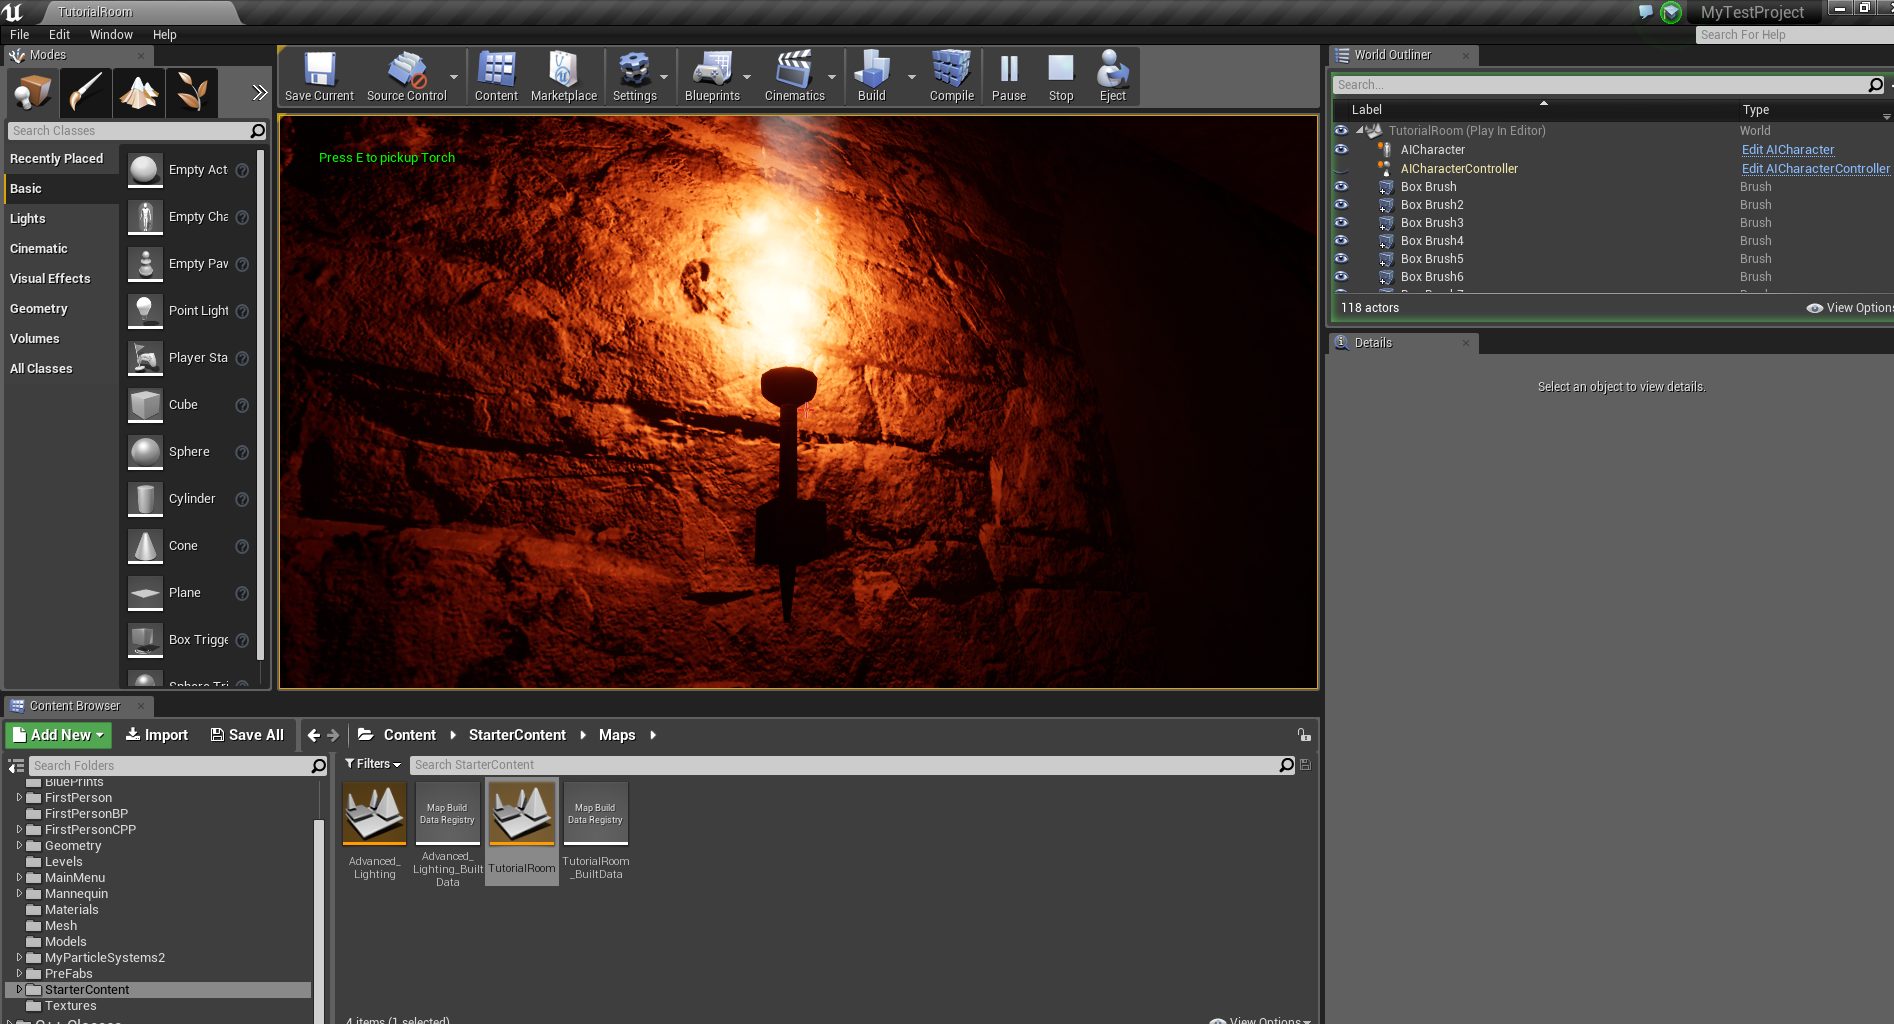The width and height of the screenshot is (1894, 1024).
Task: Open the Blueprints toolbar dropdown arrow
Action: point(747,77)
